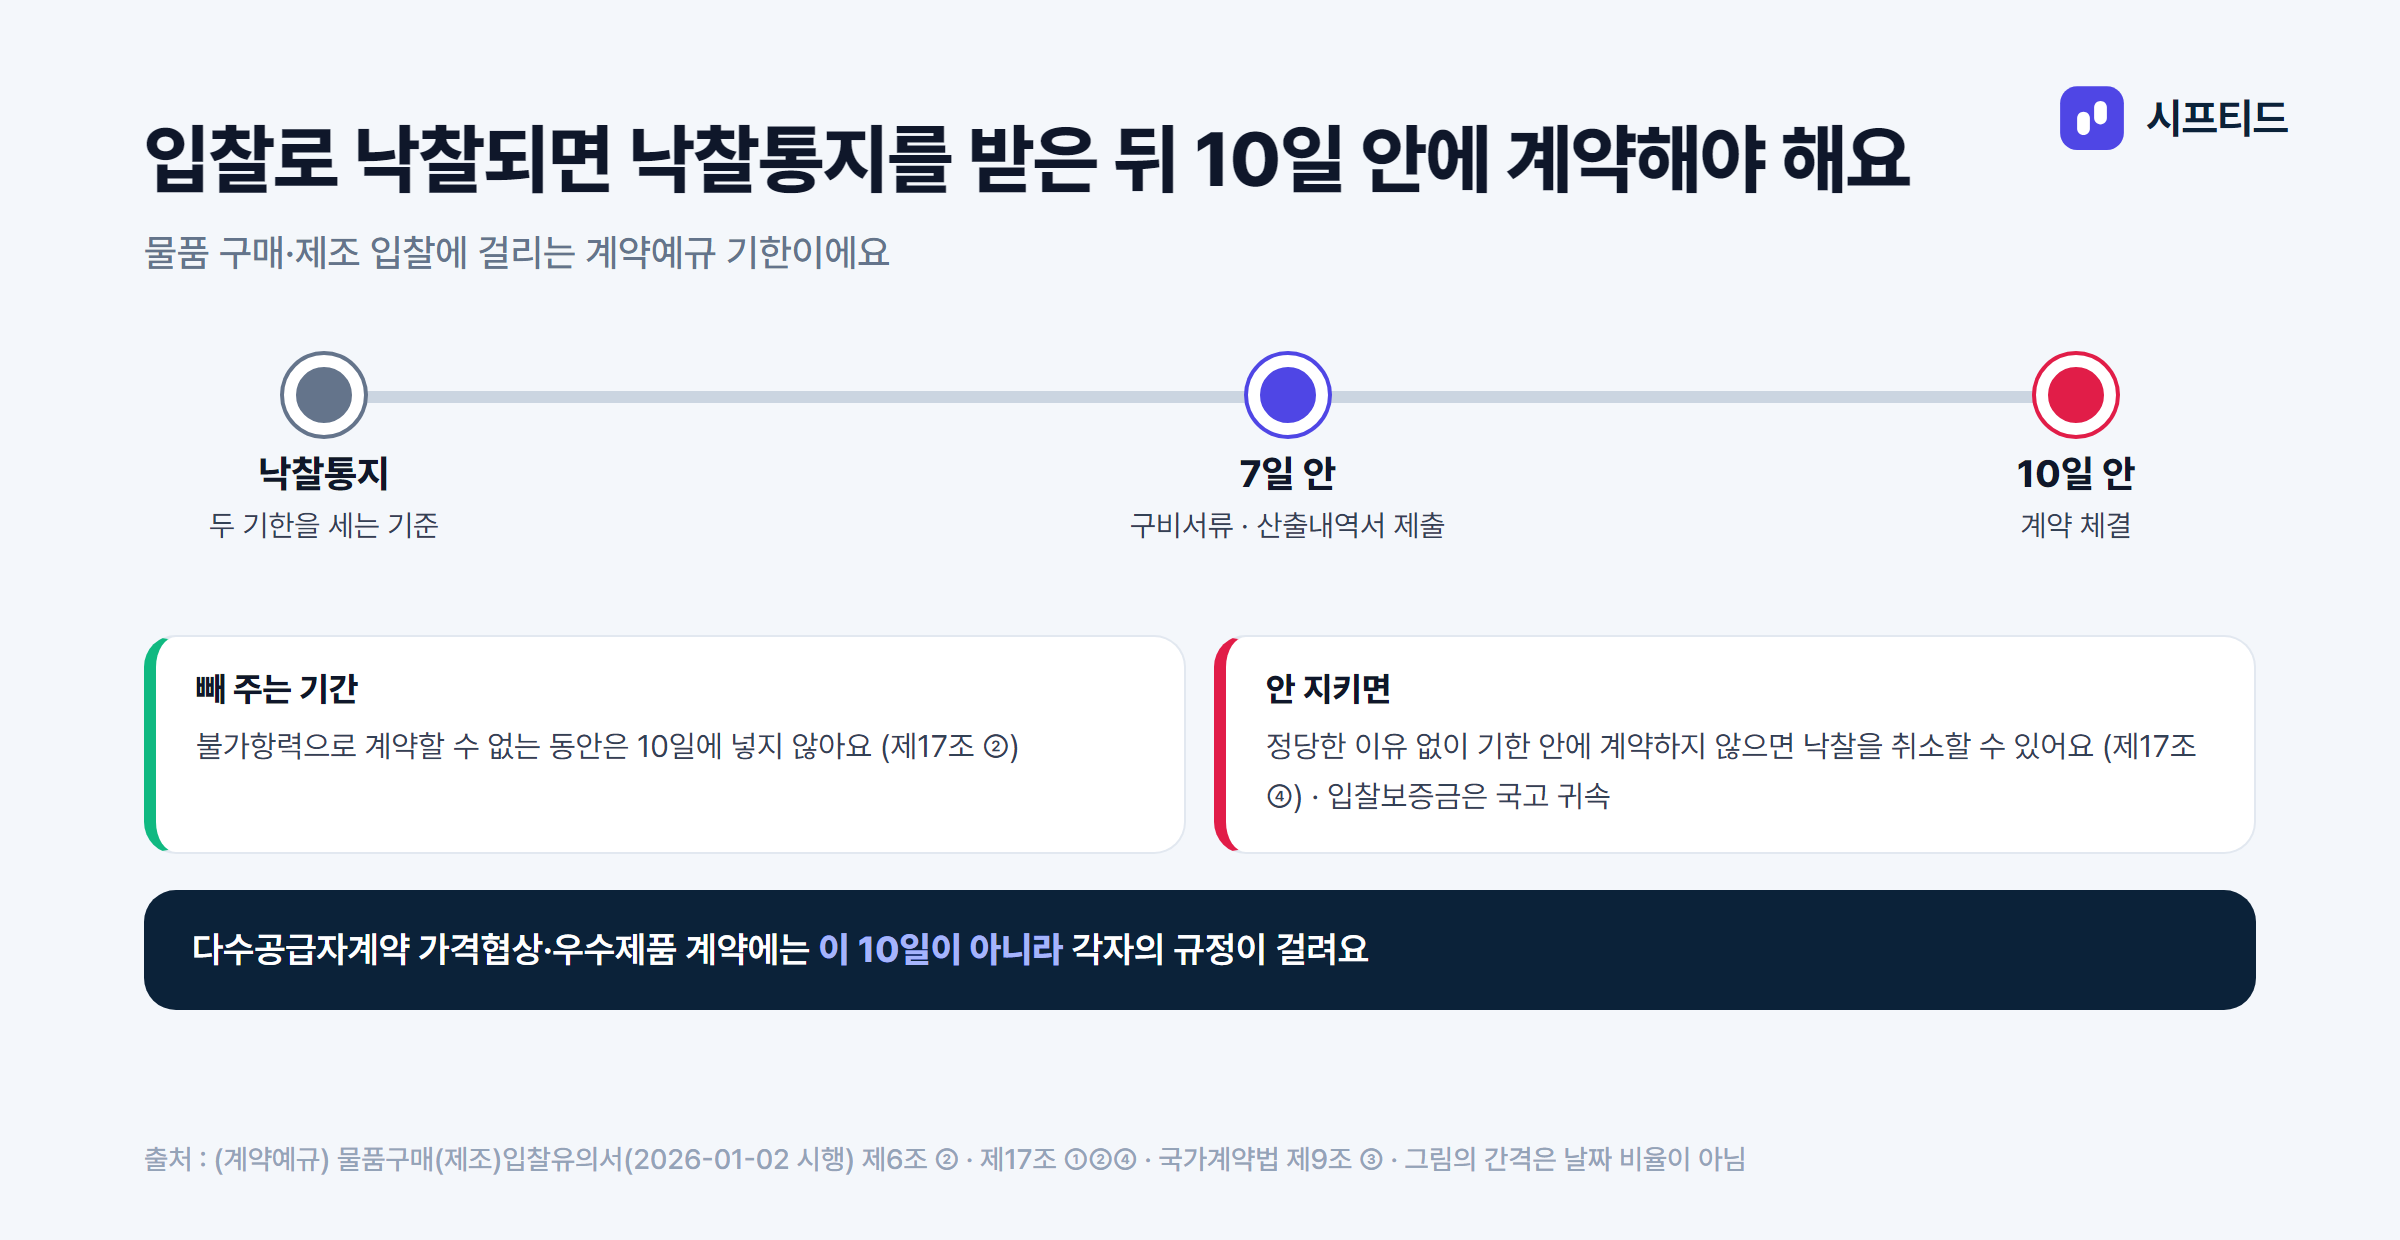The height and width of the screenshot is (1240, 2400).
Task: Select the gray 낙찰통지 timeline marker
Action: point(324,395)
